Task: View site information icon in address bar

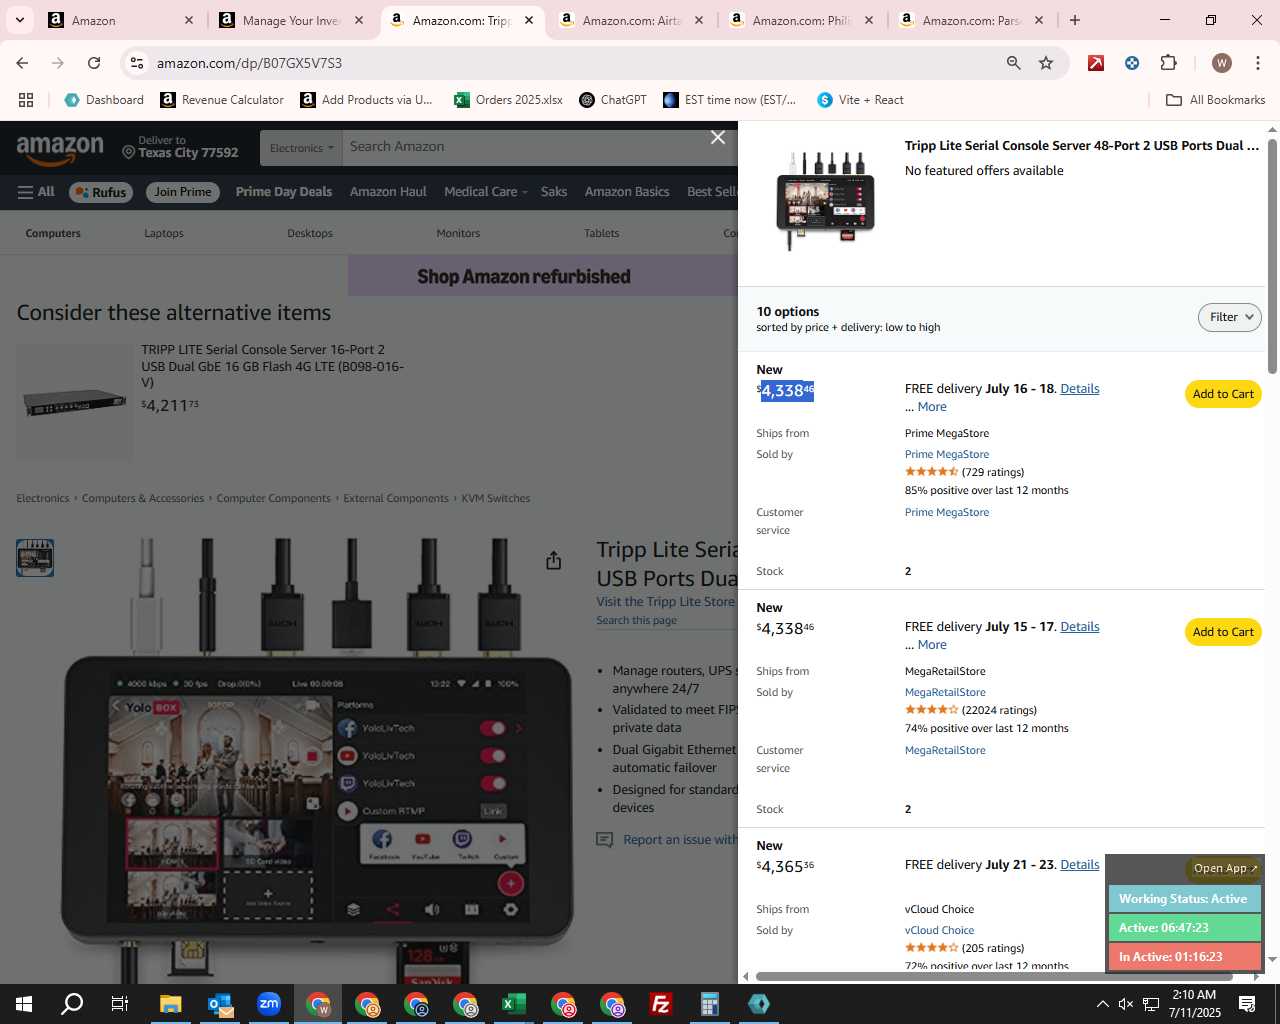Action: tap(137, 63)
